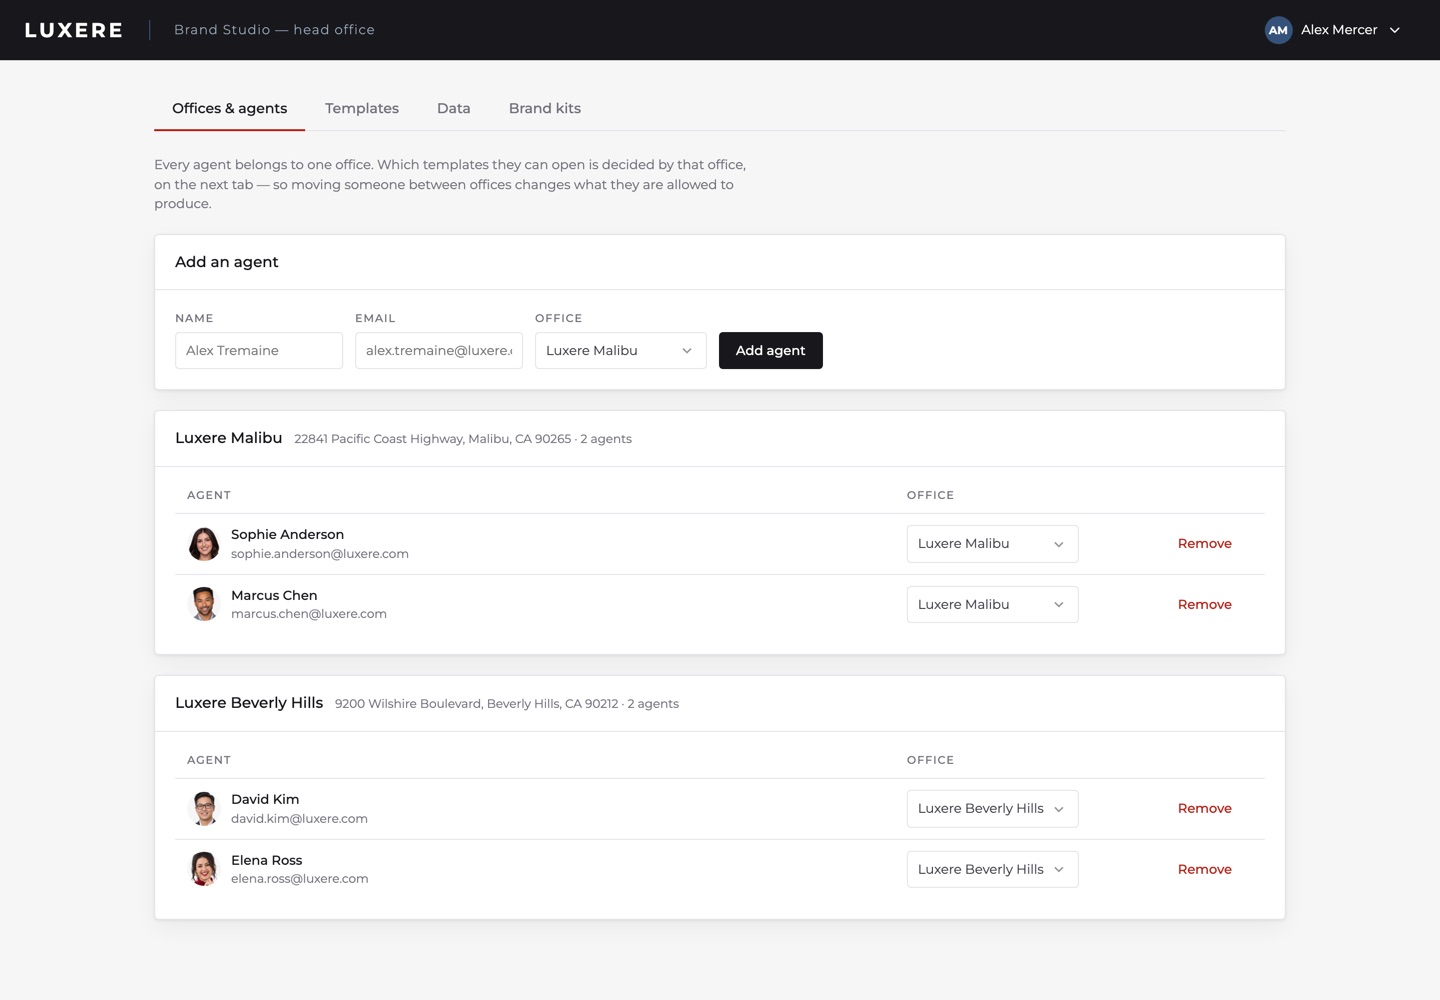The height and width of the screenshot is (1000, 1440).
Task: Open Elena Ross's profile photo
Action: [x=204, y=869]
